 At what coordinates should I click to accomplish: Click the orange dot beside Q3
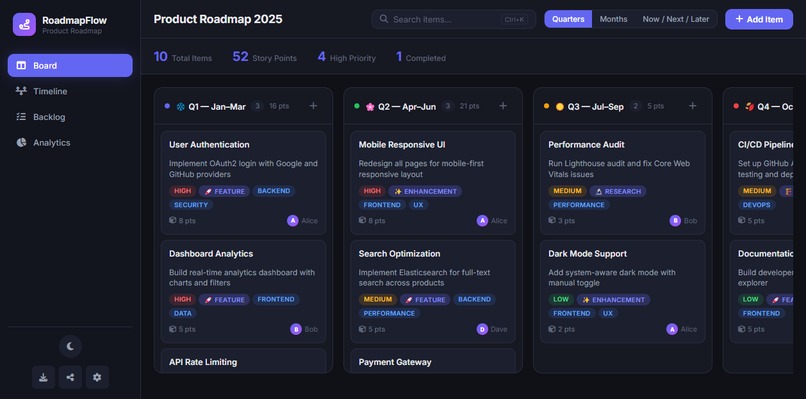click(x=546, y=106)
